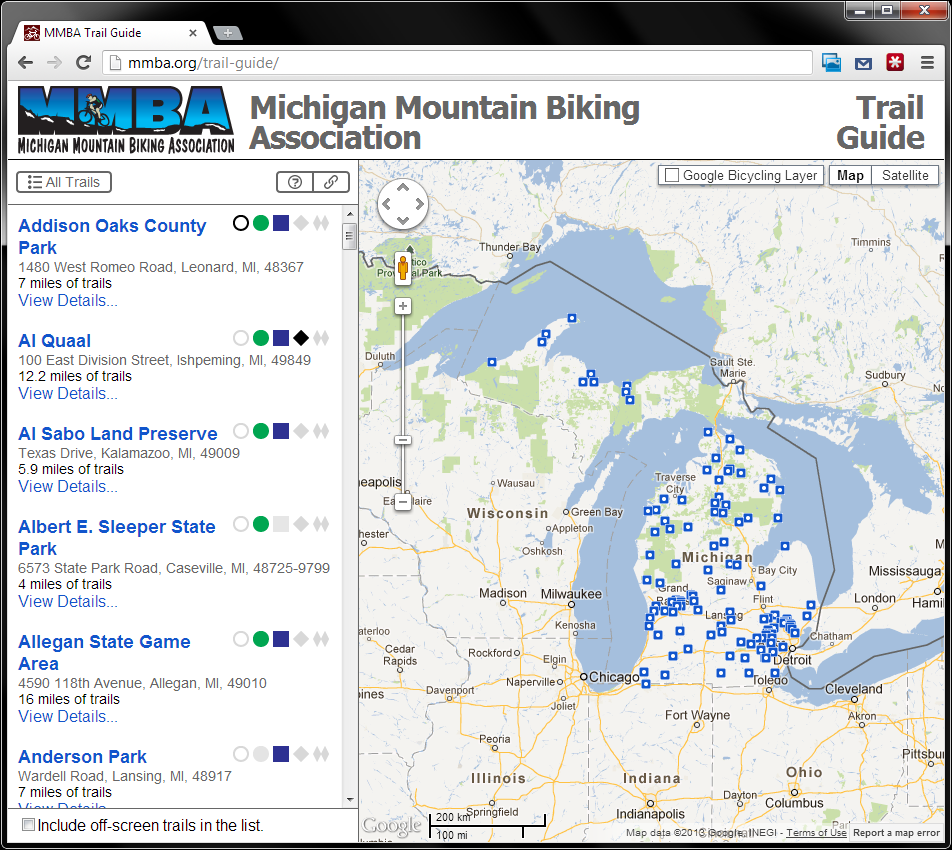Click trail list scrollbar down arrow
The height and width of the screenshot is (850, 952).
click(350, 800)
